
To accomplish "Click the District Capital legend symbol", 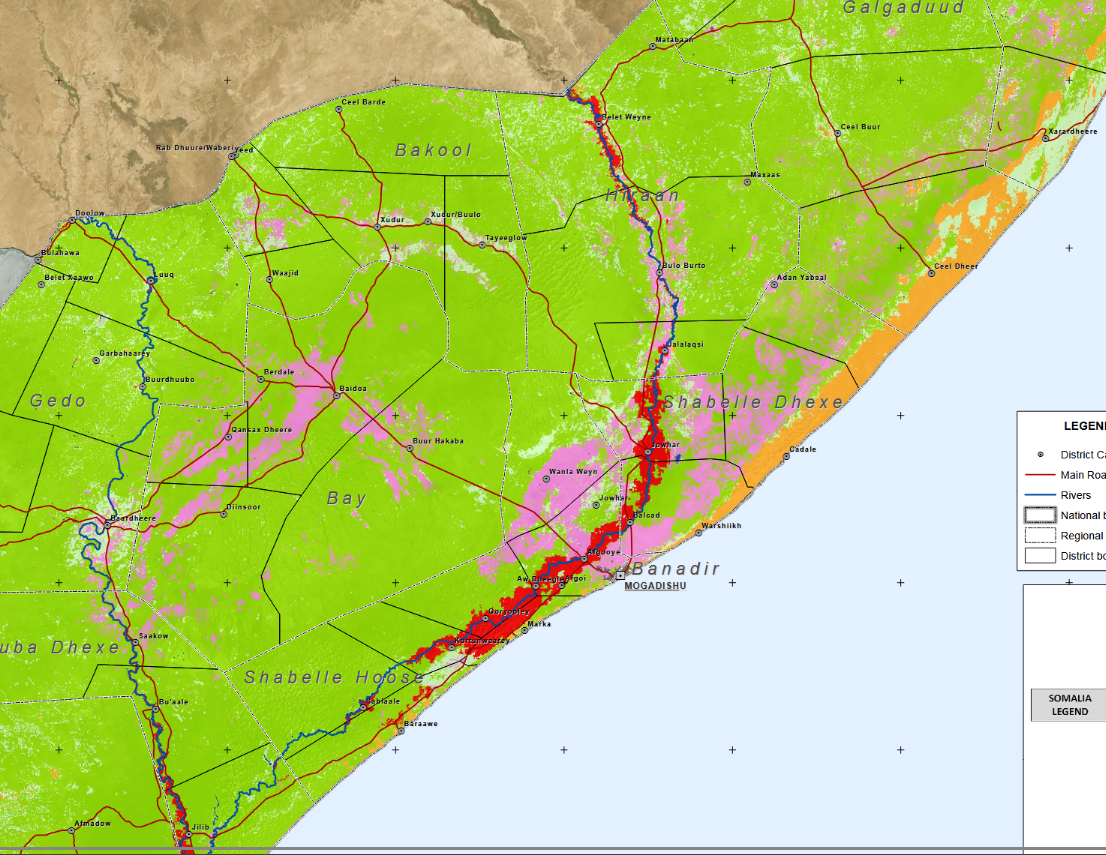I will (1040, 455).
